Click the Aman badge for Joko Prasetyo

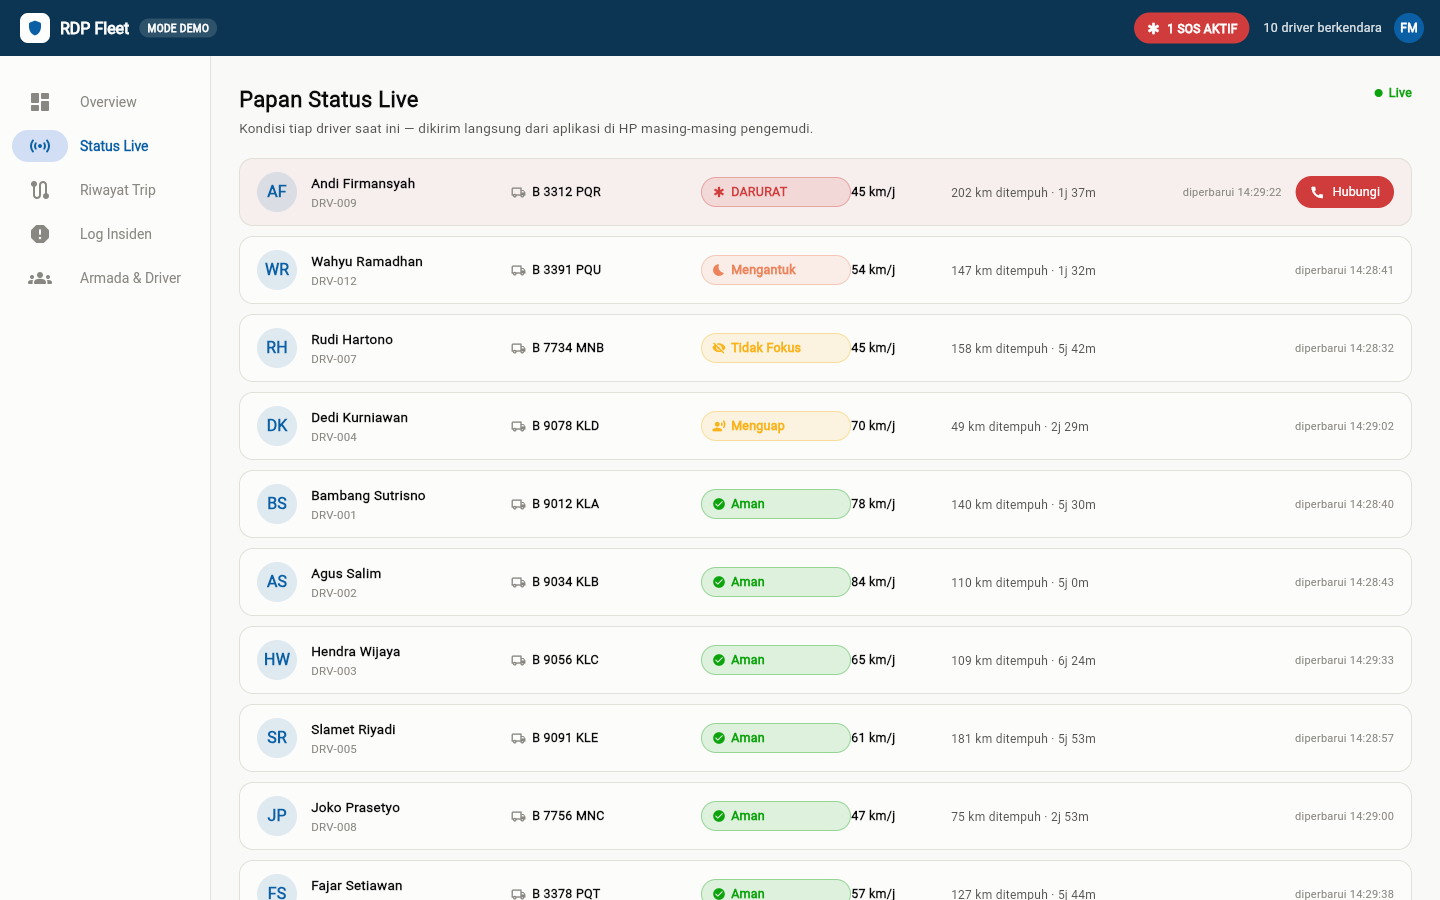776,816
